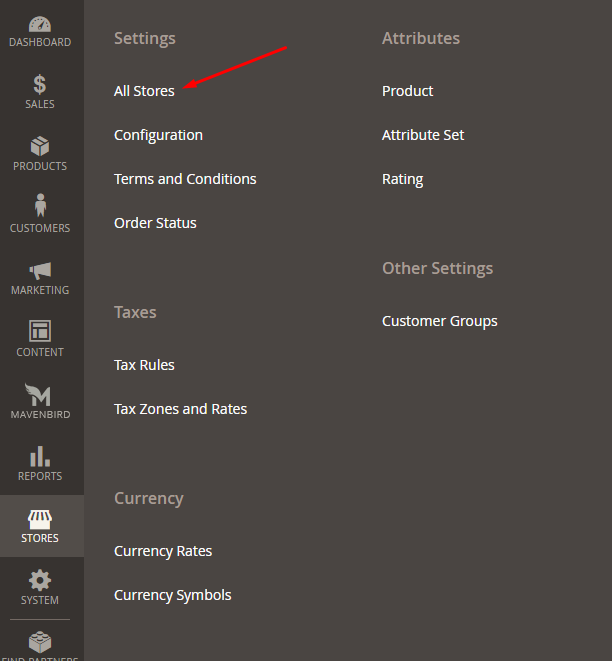Screen dimensions: 612x661
Task: Open the Find Partners blocks icon
Action: pyautogui.click(x=40, y=641)
